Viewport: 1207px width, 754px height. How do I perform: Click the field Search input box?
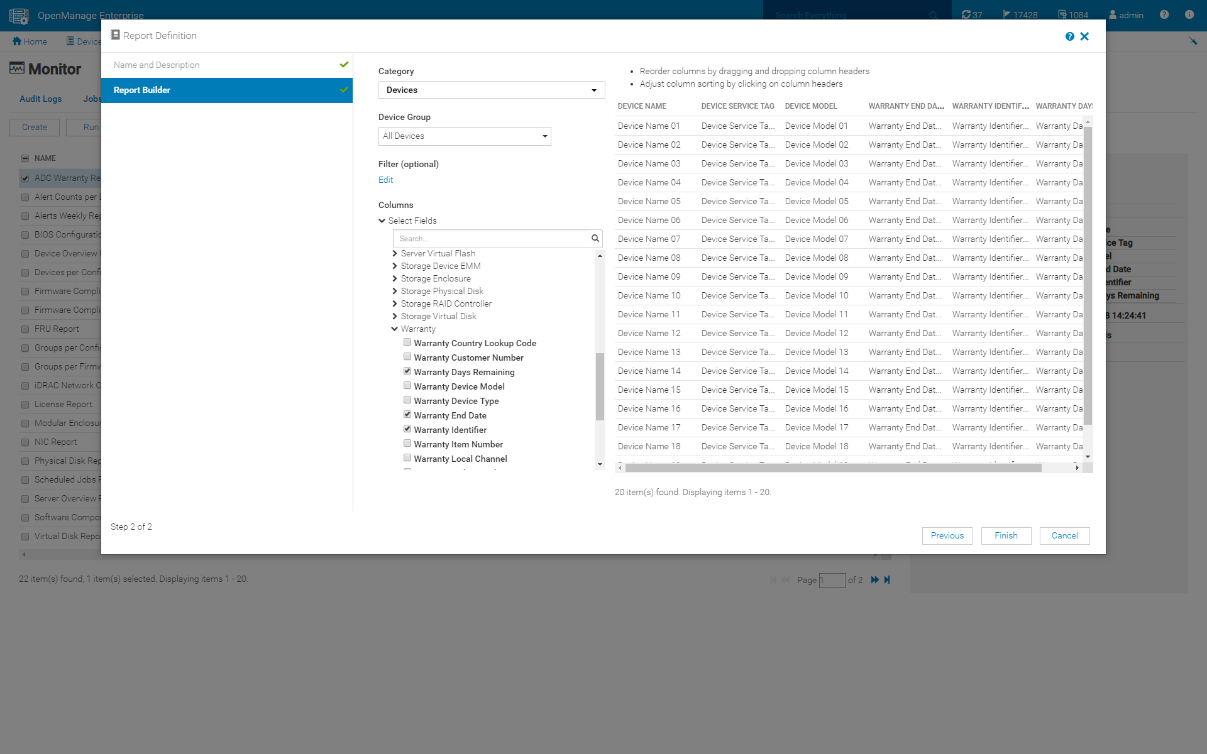click(x=490, y=238)
